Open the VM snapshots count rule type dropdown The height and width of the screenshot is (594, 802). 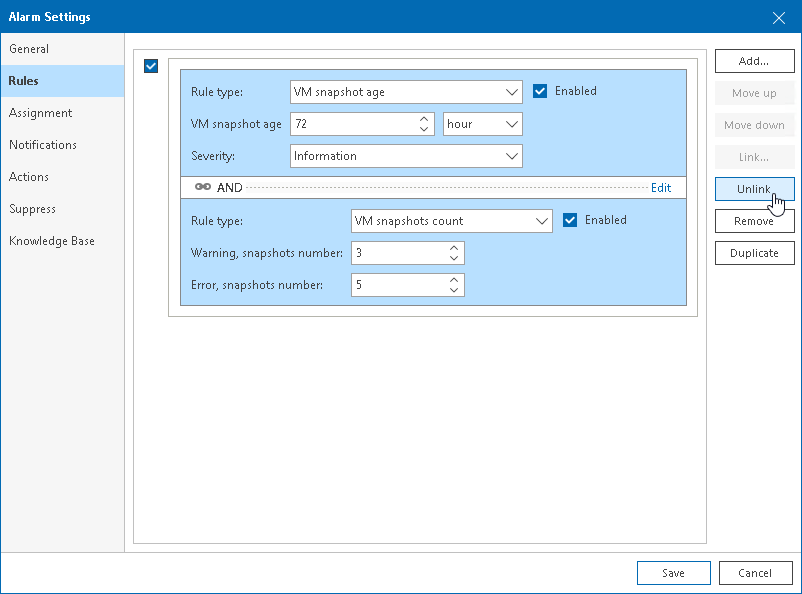[452, 221]
